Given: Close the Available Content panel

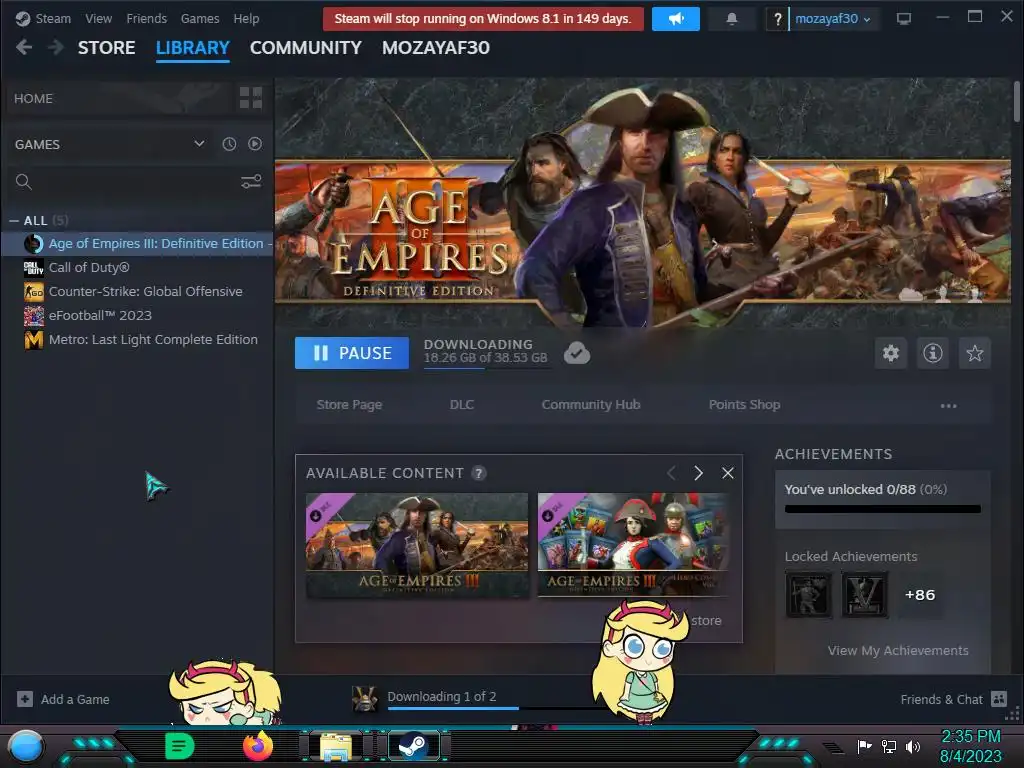Looking at the screenshot, I should (728, 473).
